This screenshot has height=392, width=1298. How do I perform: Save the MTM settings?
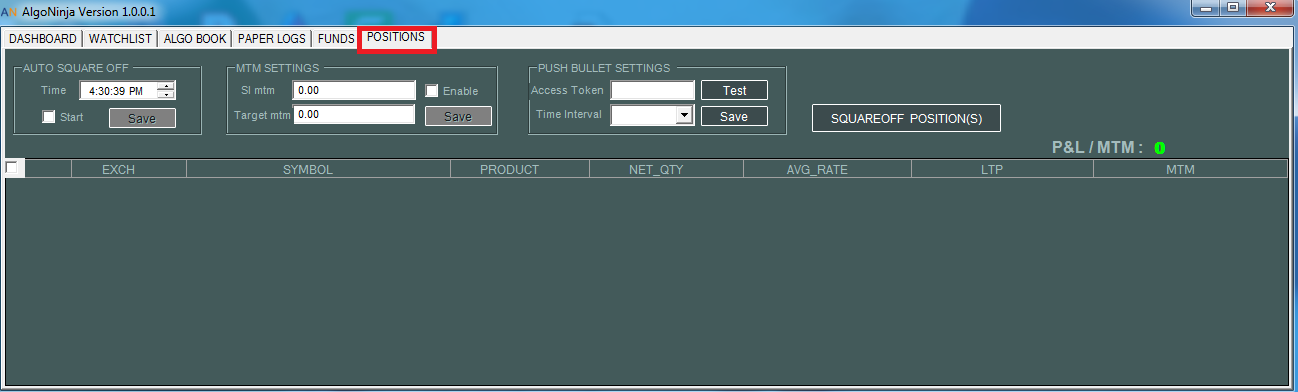click(458, 116)
